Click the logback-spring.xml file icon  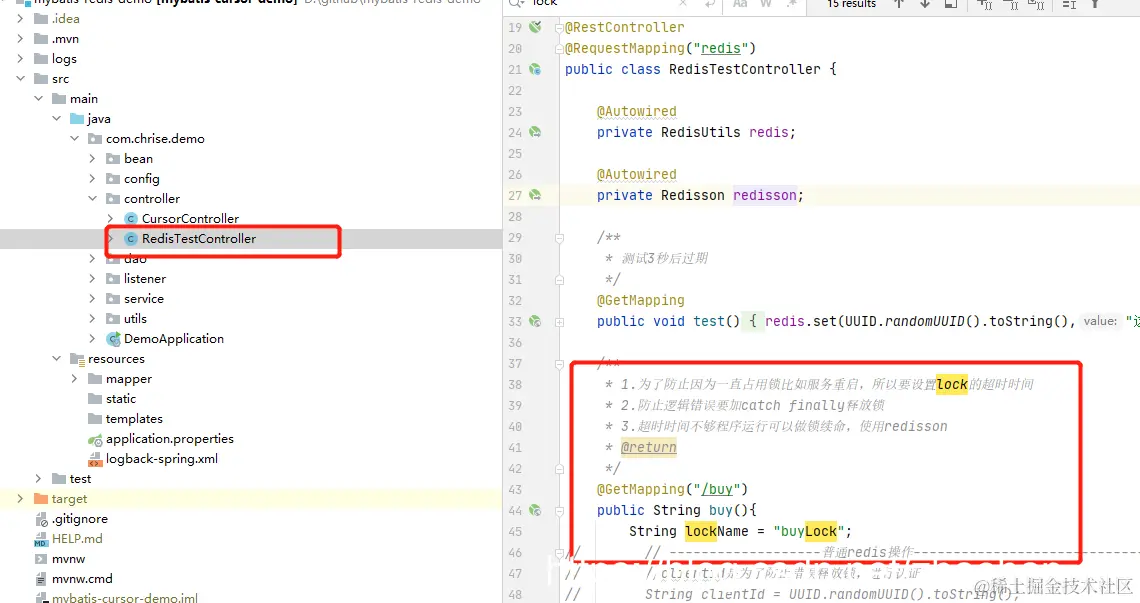pos(95,459)
